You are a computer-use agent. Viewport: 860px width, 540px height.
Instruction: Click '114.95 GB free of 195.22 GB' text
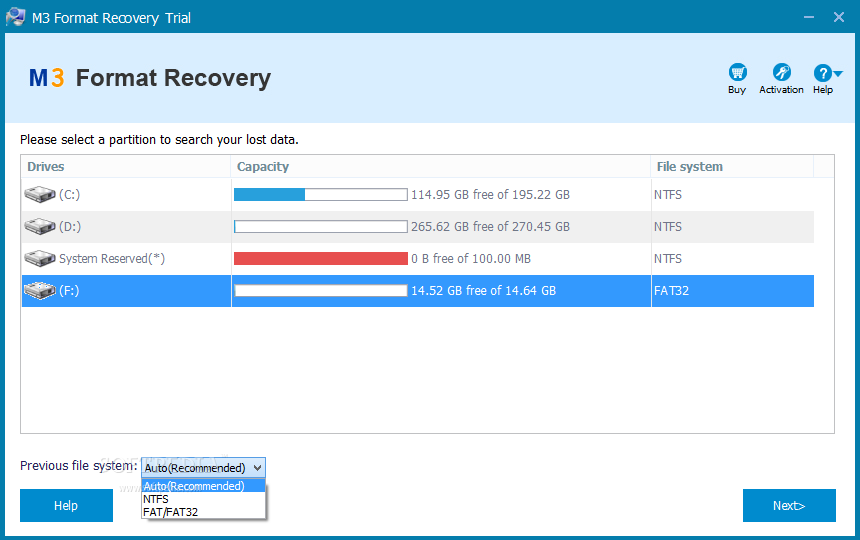(490, 195)
